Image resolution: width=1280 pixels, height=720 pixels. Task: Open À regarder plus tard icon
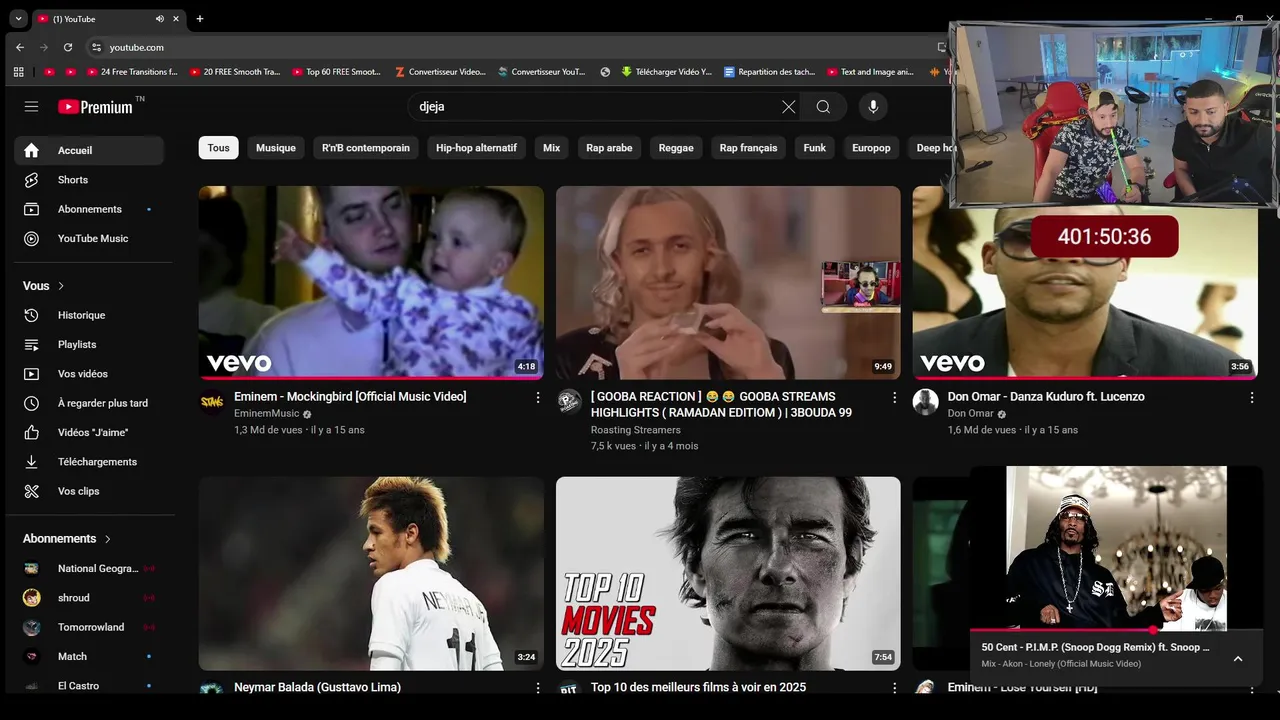(31, 403)
